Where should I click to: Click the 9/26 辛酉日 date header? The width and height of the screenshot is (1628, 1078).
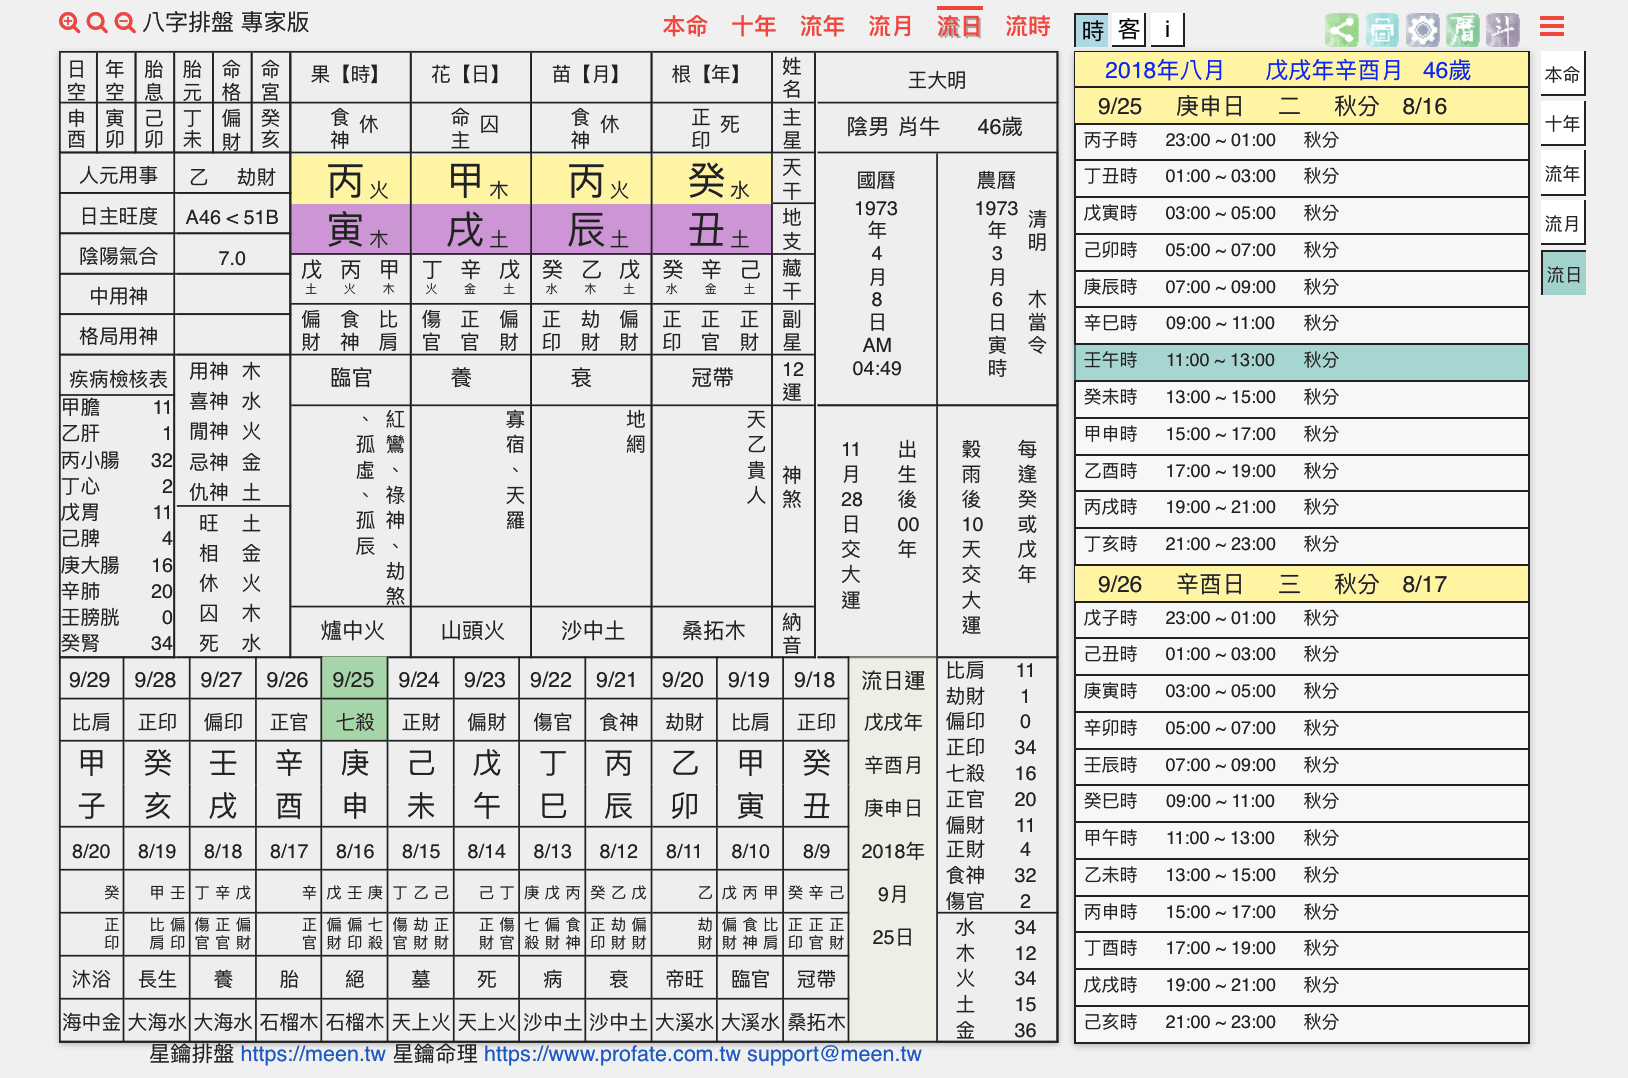pos(1301,584)
